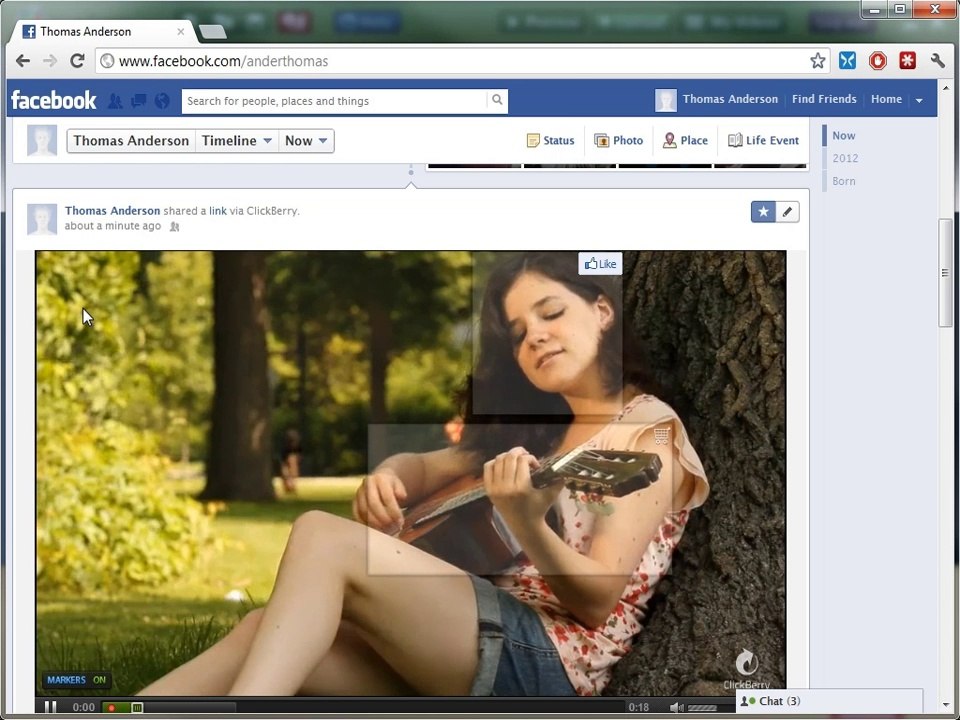This screenshot has width=960, height=720.
Task: Click Thomas Anderson name in the post
Action: pyautogui.click(x=112, y=211)
